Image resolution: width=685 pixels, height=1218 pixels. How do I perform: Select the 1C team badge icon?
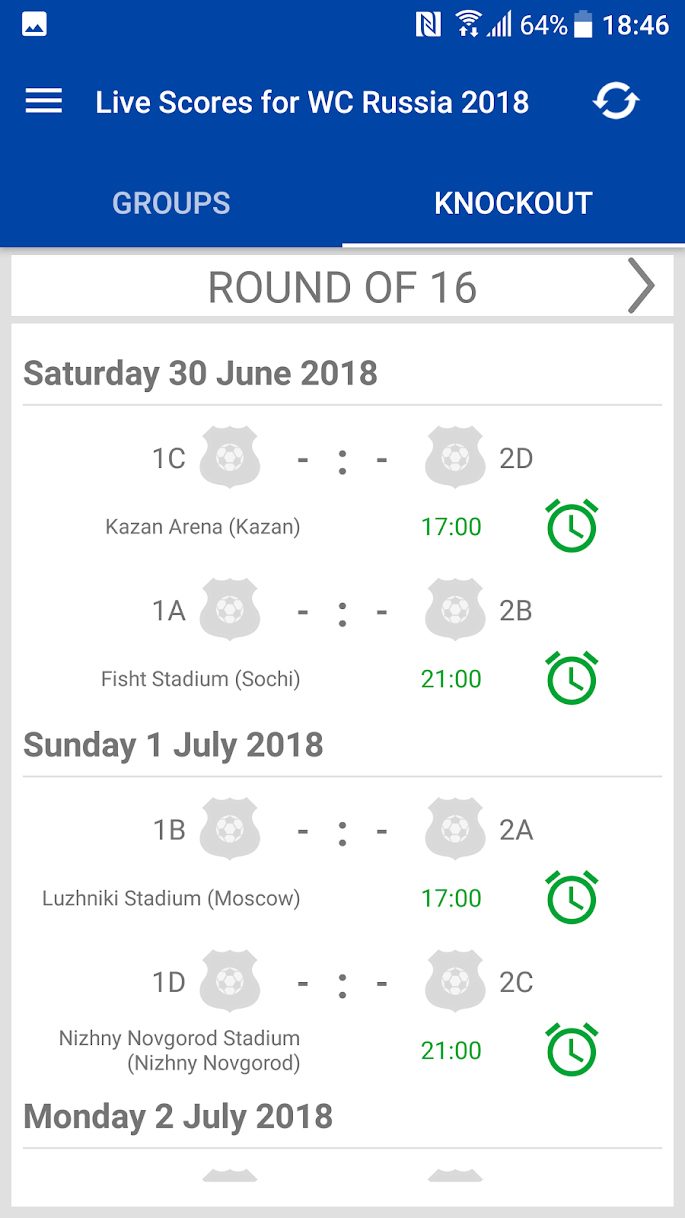pos(229,457)
